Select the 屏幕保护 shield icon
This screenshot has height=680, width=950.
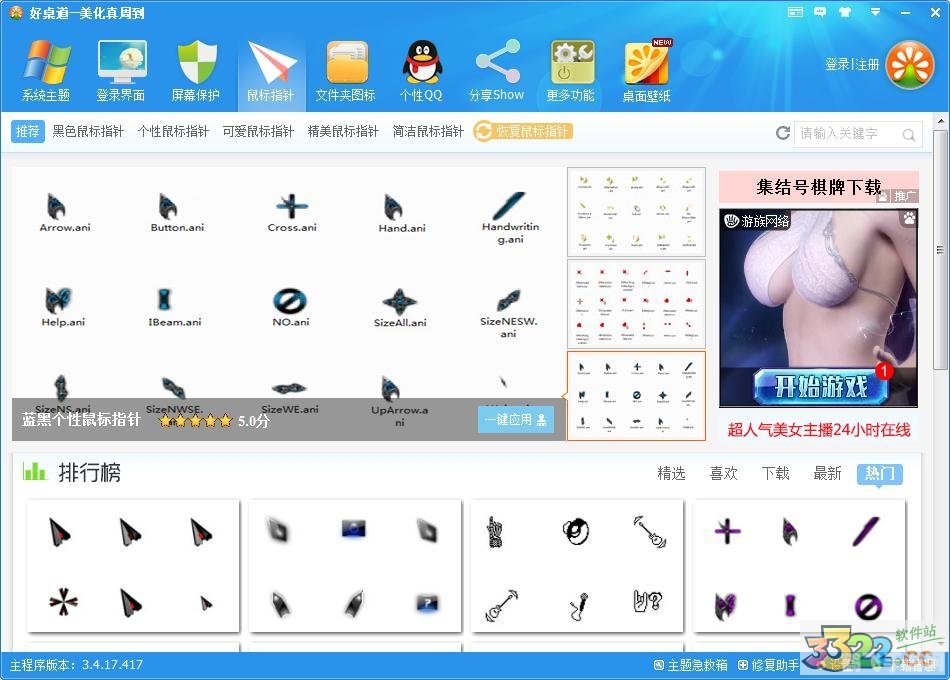[x=196, y=64]
